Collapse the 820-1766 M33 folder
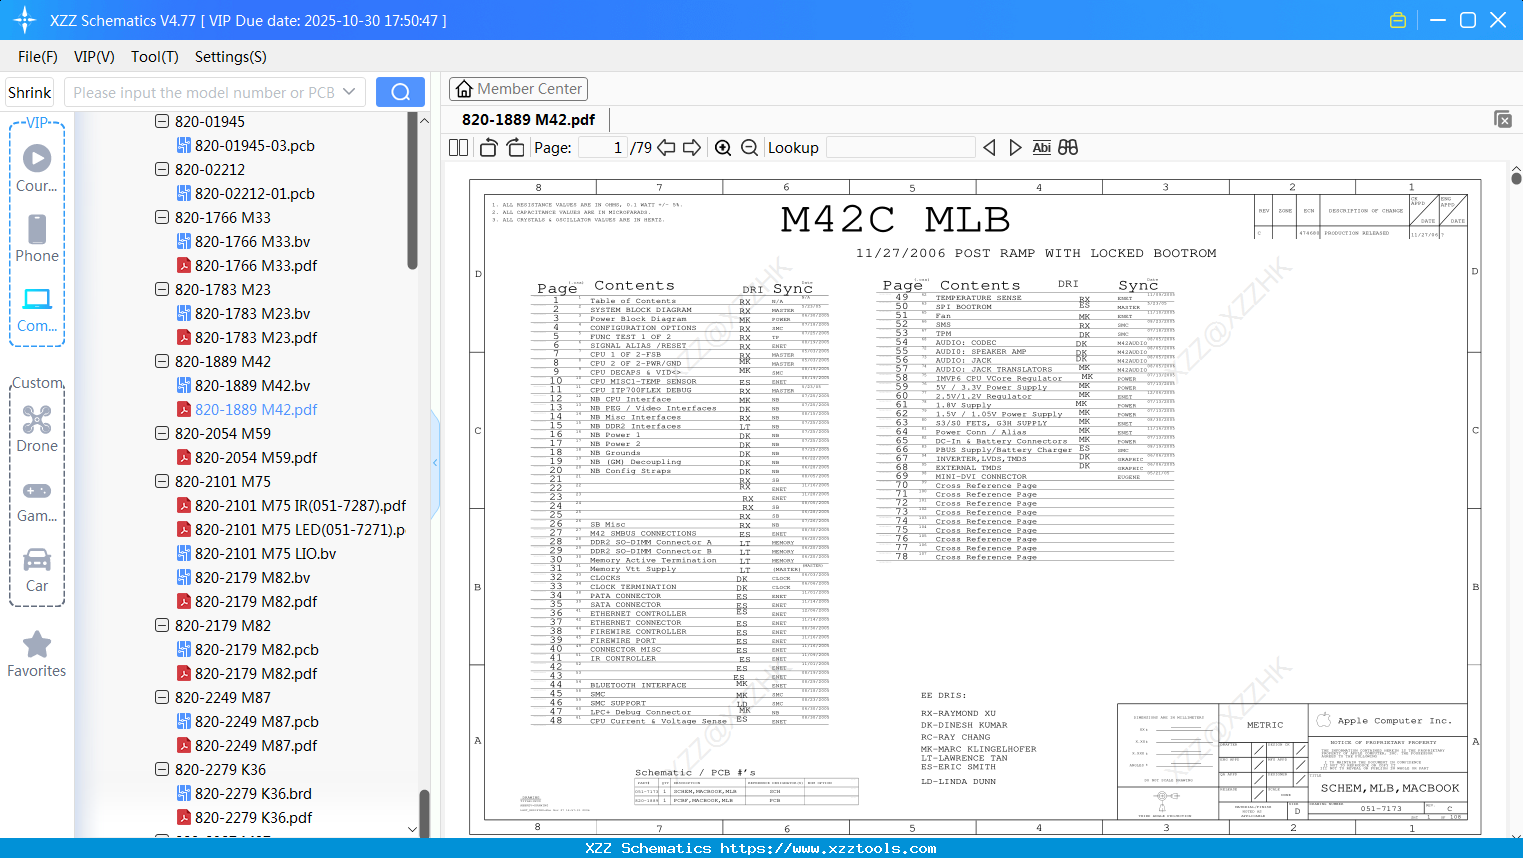1523x858 pixels. [162, 217]
